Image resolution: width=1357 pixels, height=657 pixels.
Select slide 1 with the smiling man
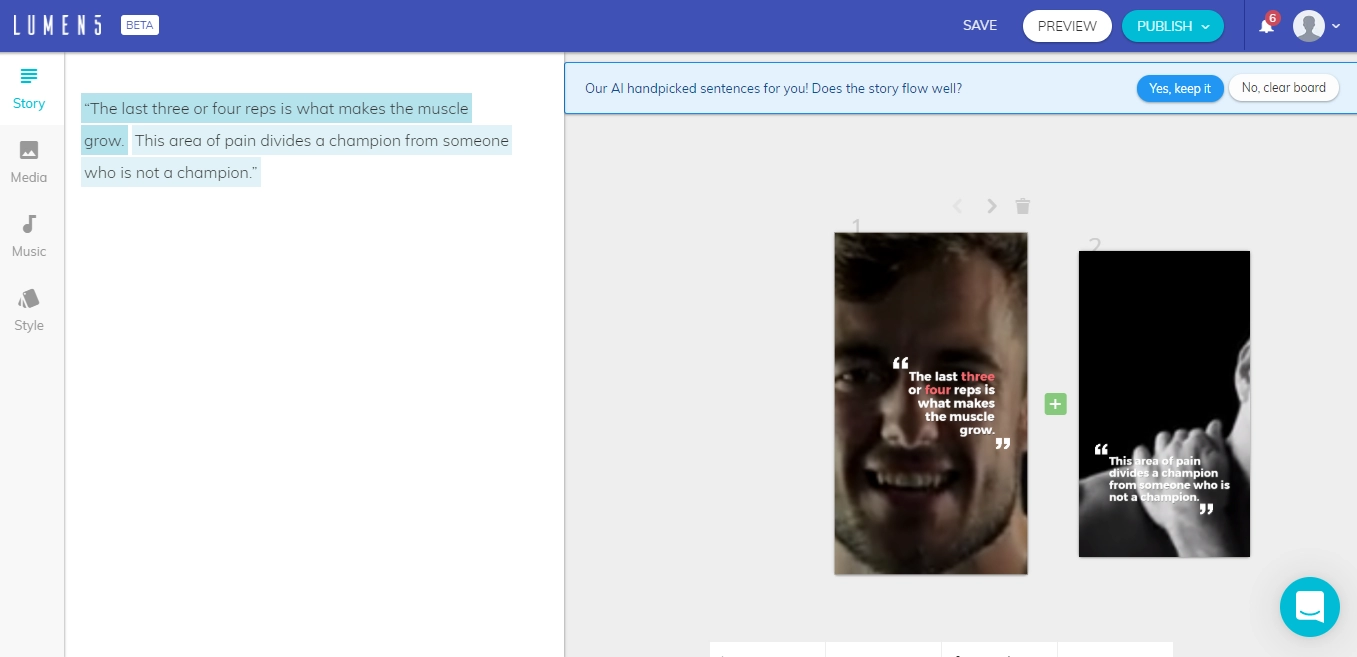tap(930, 404)
